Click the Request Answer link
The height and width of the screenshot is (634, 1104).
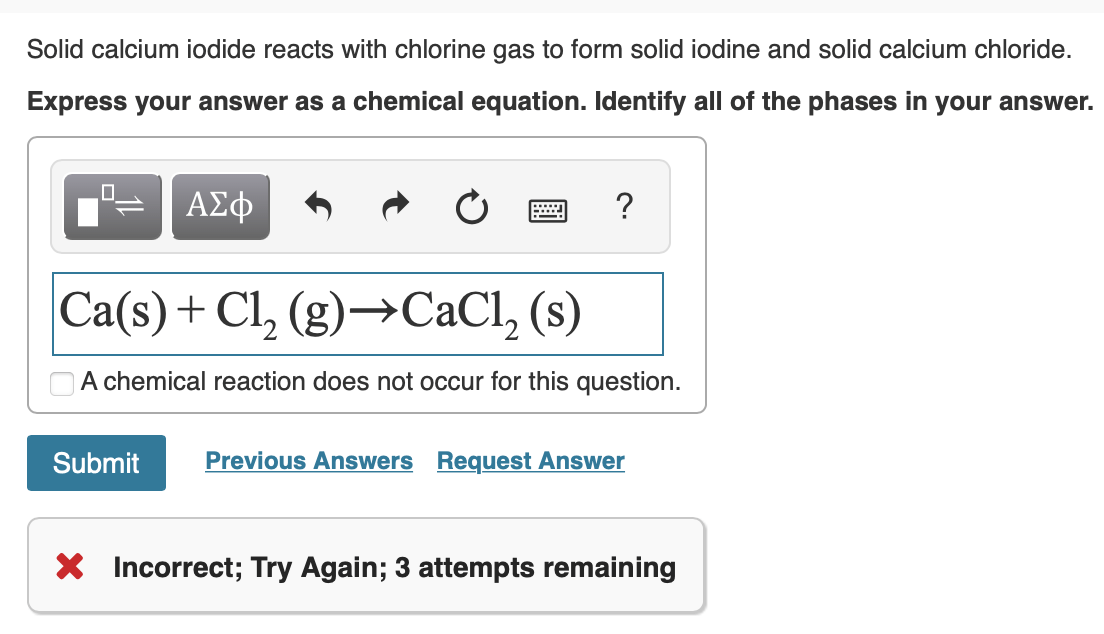[531, 461]
